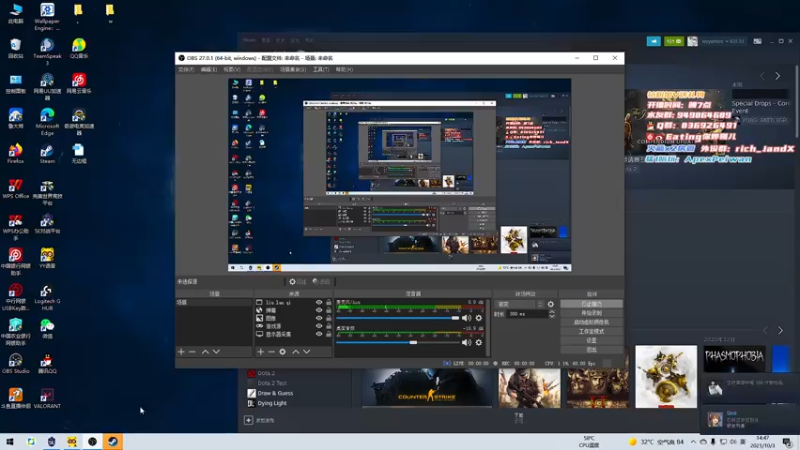Image resolution: width=800 pixels, height=450 pixels.
Task: Toggle visibility of the 弹幕 source
Action: (319, 310)
